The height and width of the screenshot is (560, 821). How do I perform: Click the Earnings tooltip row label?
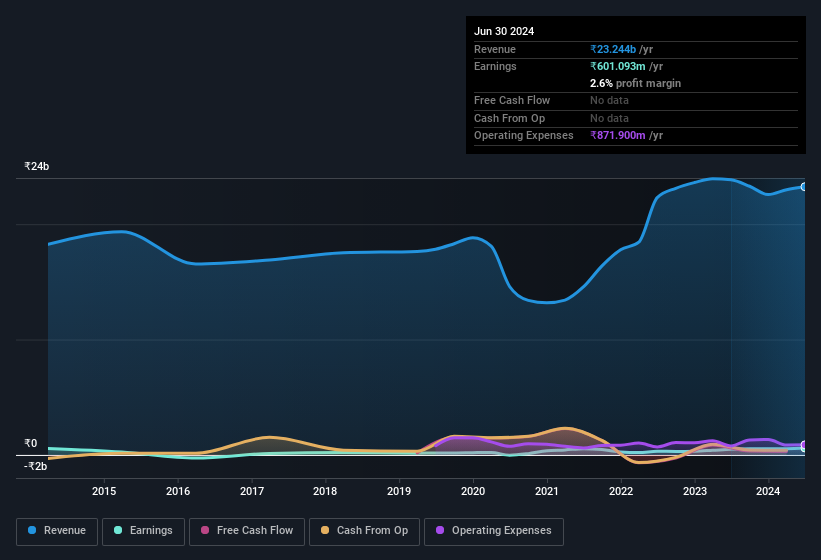(x=495, y=66)
